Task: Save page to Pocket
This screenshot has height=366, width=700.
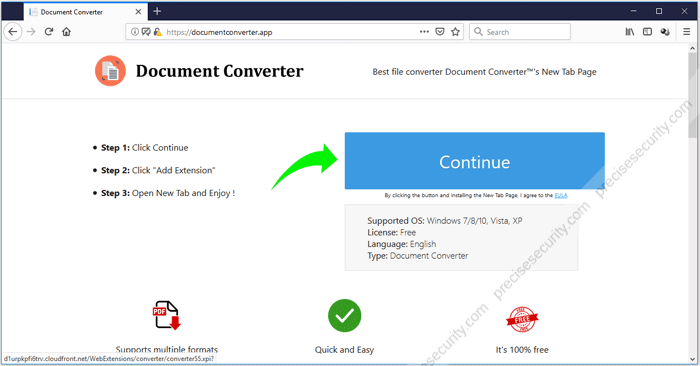Action: point(440,32)
